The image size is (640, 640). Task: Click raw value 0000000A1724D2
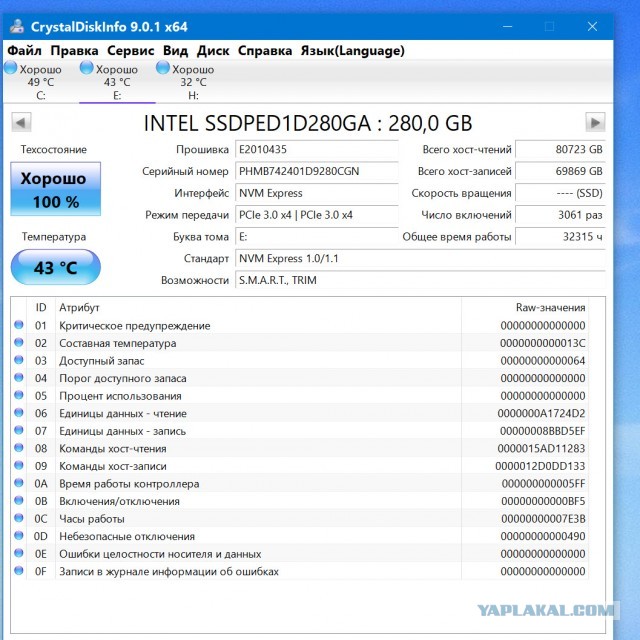[x=541, y=413]
